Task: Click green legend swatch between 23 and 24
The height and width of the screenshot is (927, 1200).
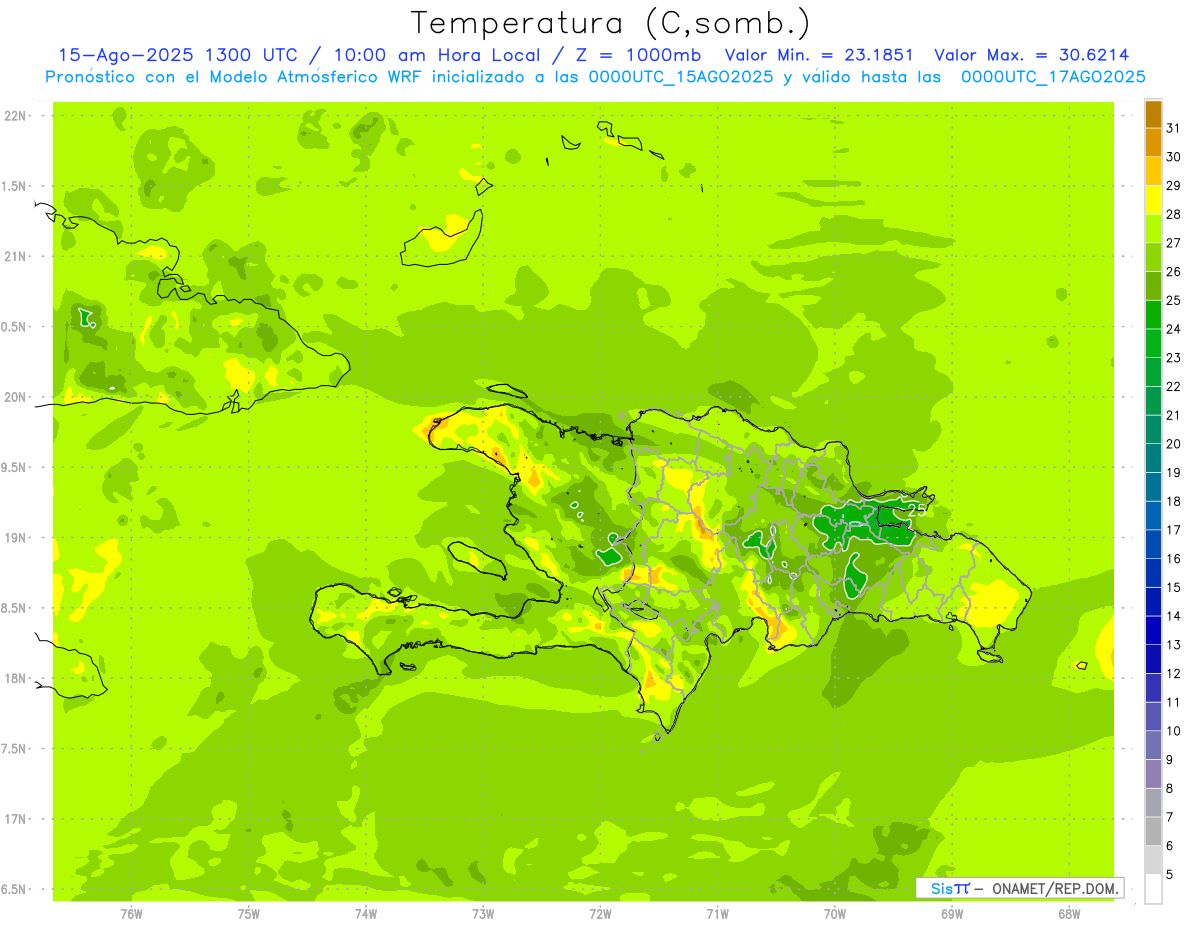Action: point(1153,344)
